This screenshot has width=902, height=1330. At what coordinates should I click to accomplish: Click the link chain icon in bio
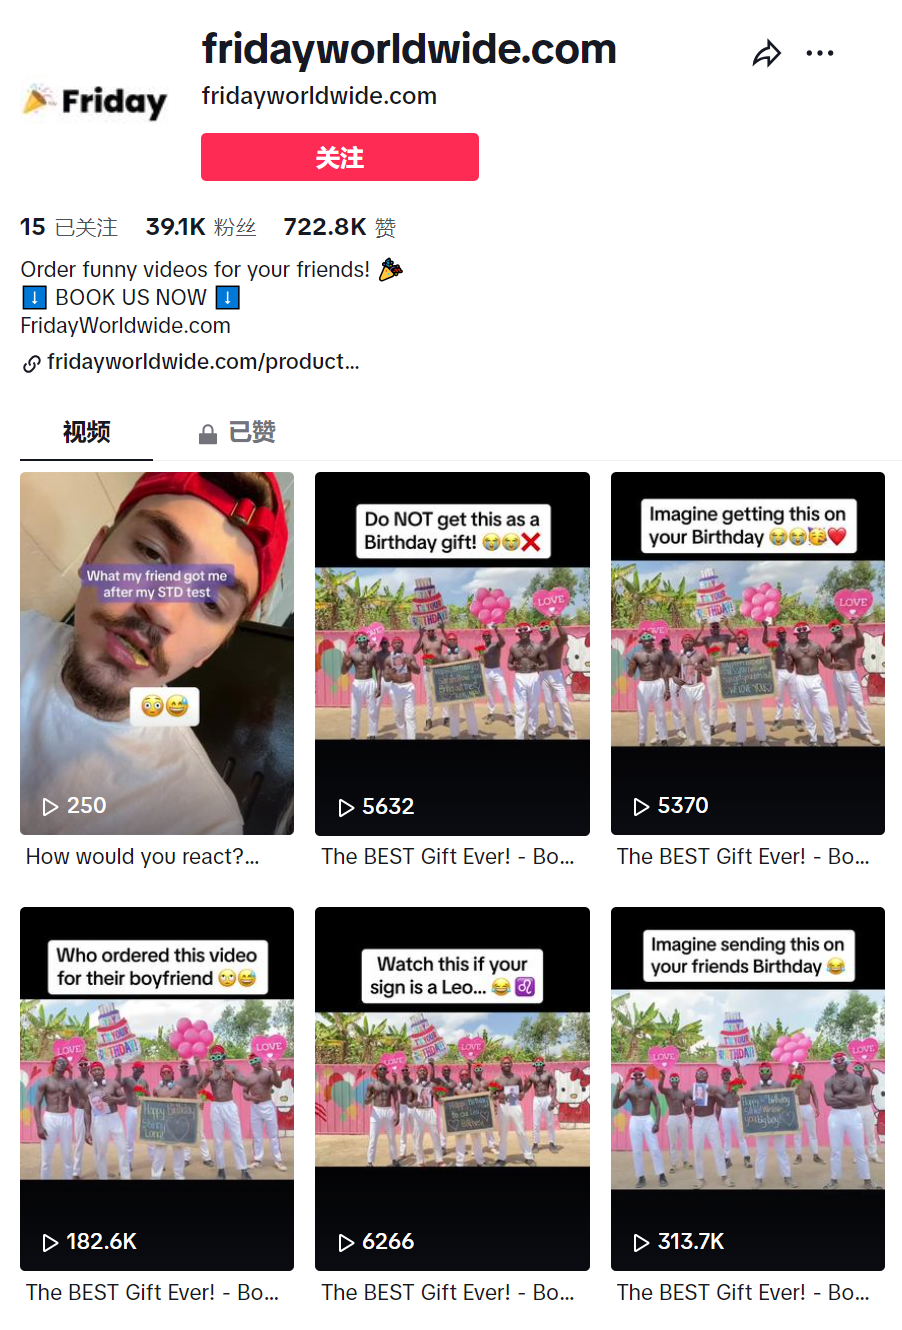coord(32,363)
